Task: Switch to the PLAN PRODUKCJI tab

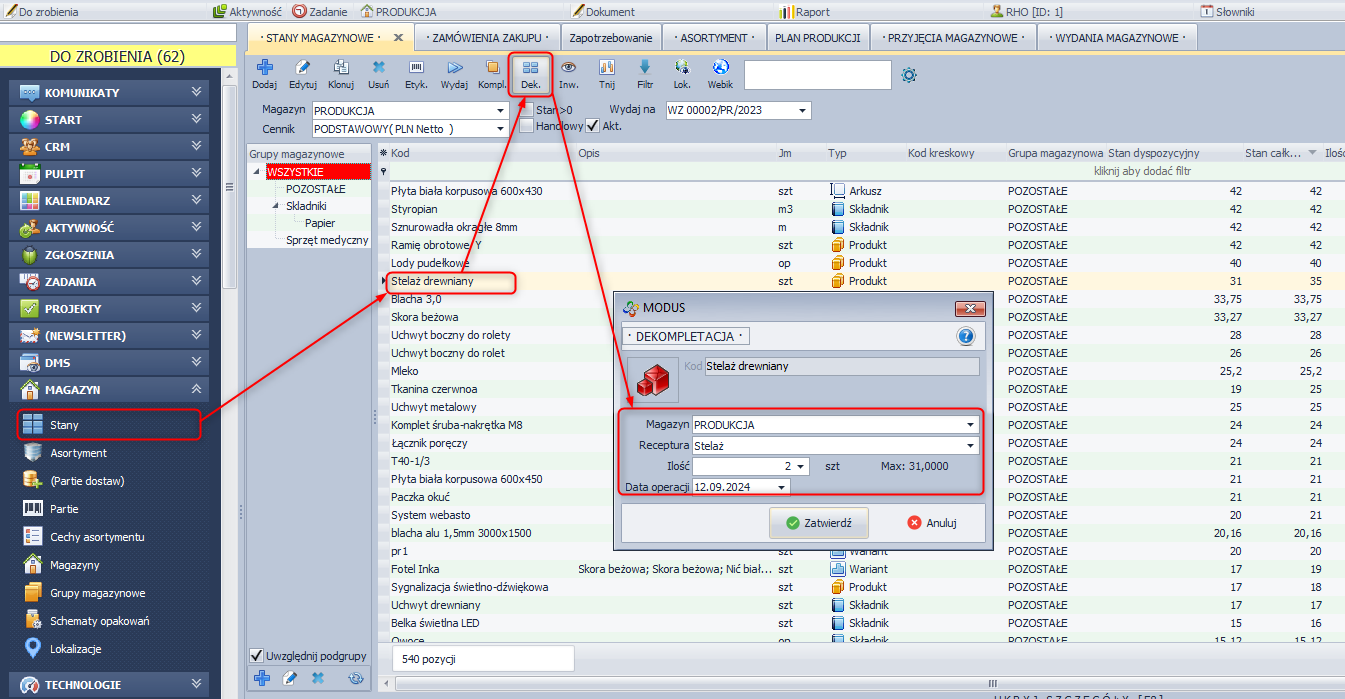Action: pyautogui.click(x=817, y=38)
